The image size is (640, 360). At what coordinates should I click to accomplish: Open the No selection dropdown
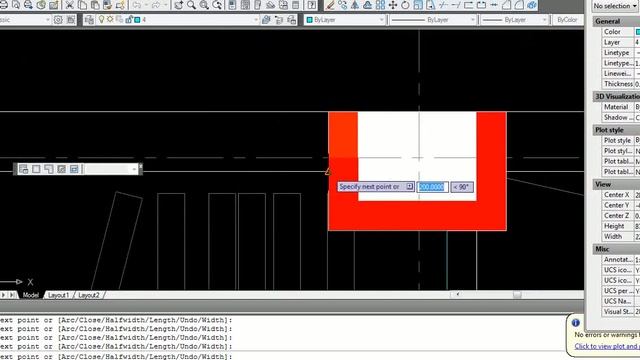(x=615, y=6)
